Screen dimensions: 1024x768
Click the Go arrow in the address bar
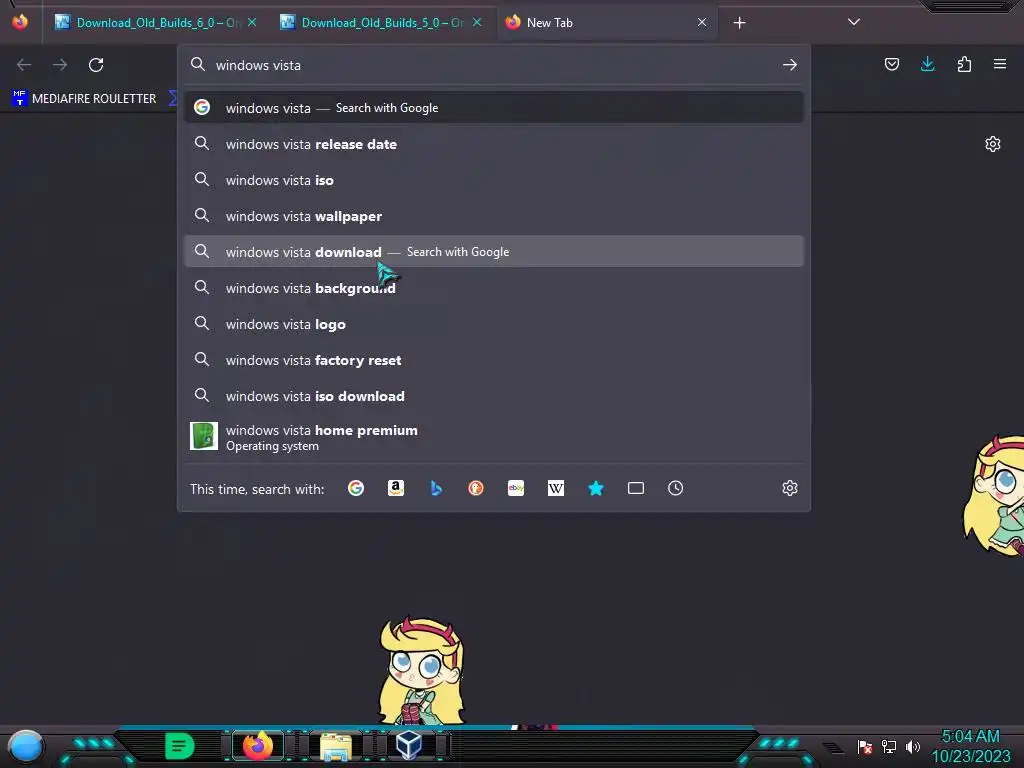tap(790, 65)
